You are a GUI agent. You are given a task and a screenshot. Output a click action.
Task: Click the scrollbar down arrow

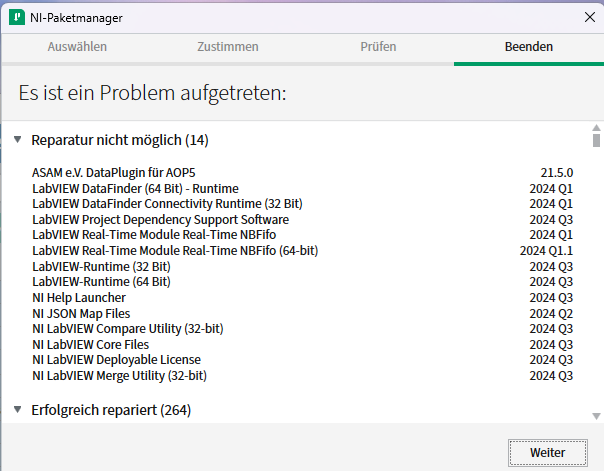[596, 416]
